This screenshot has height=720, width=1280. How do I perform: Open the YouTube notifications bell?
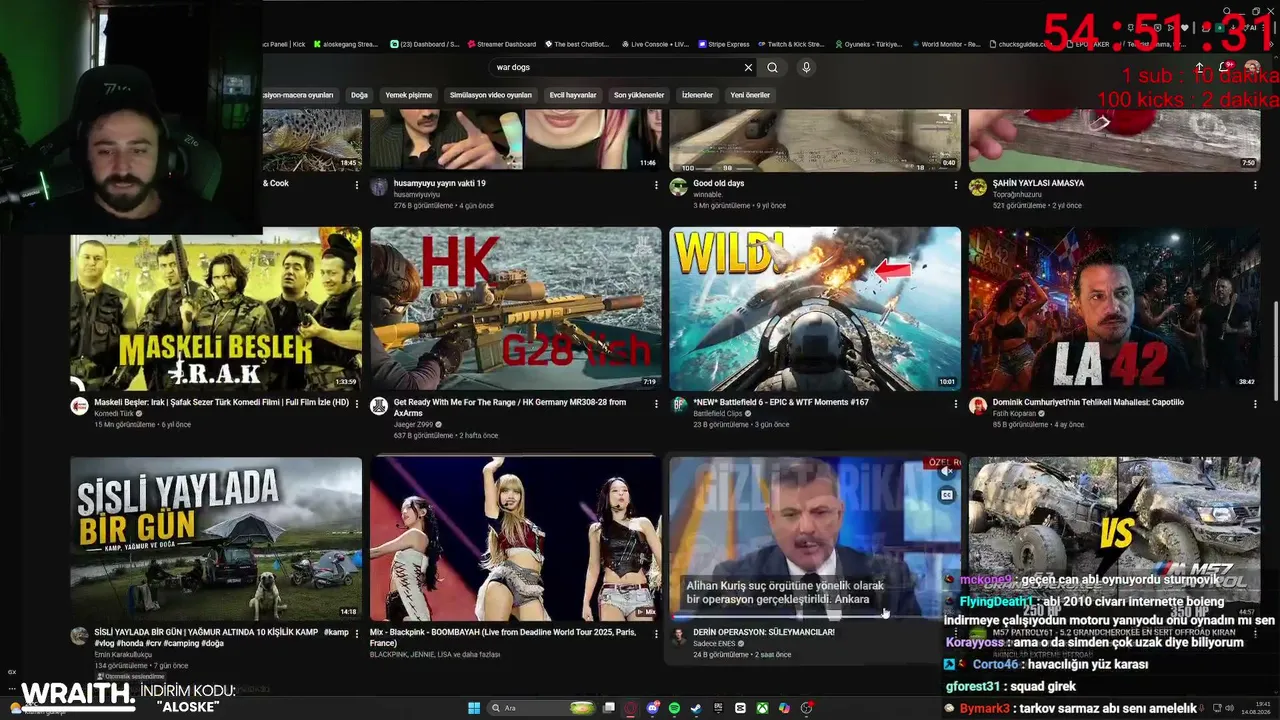[x=1226, y=67]
